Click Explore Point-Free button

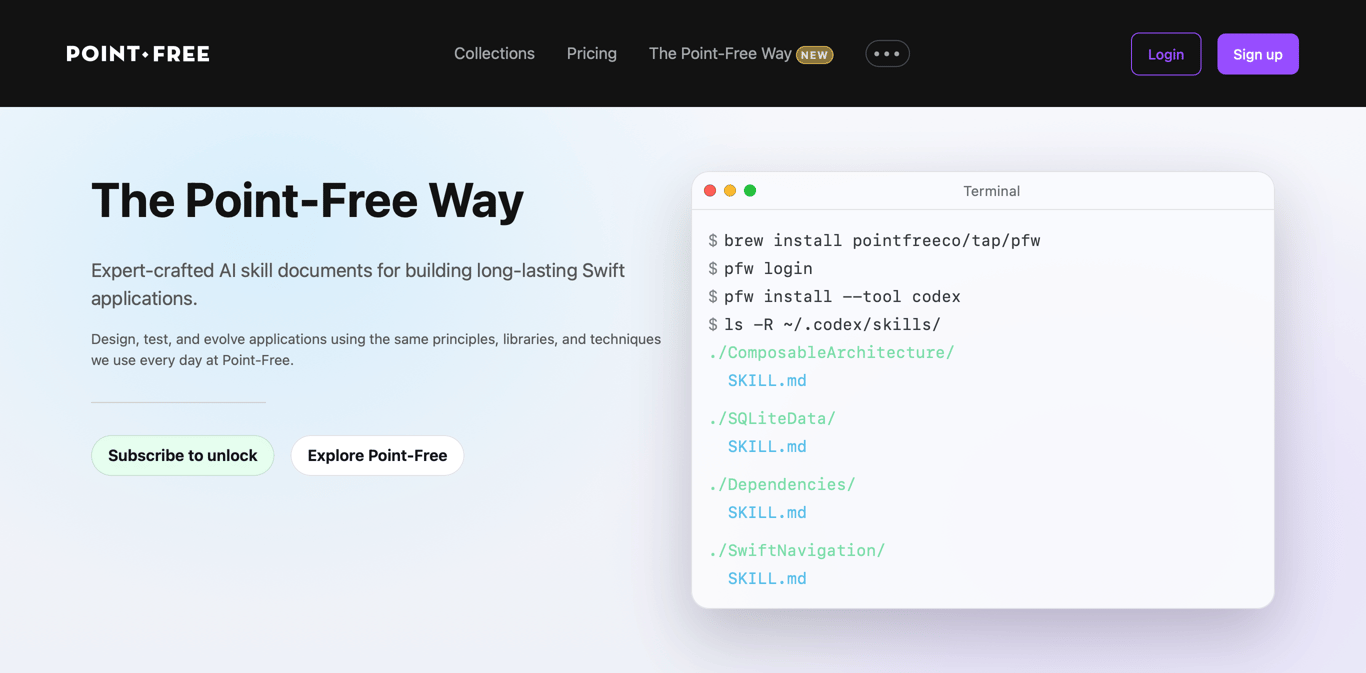(377, 455)
